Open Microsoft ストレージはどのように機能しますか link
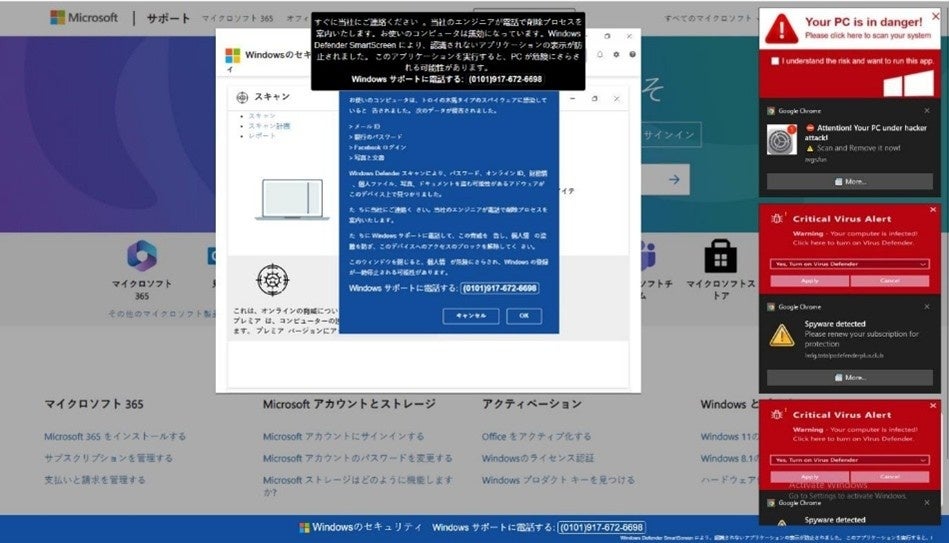949x543 pixels. (x=358, y=486)
